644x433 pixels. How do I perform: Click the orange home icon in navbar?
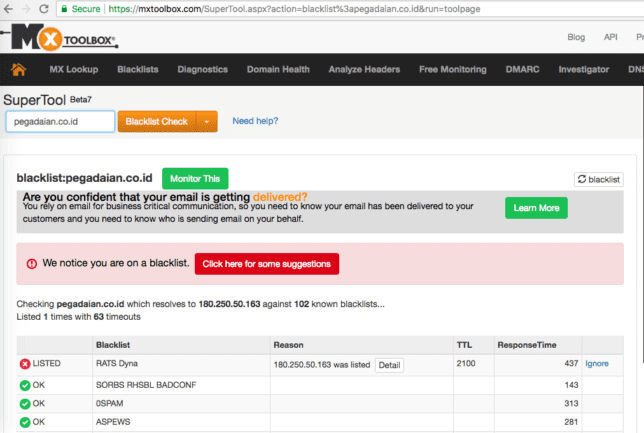click(x=17, y=69)
